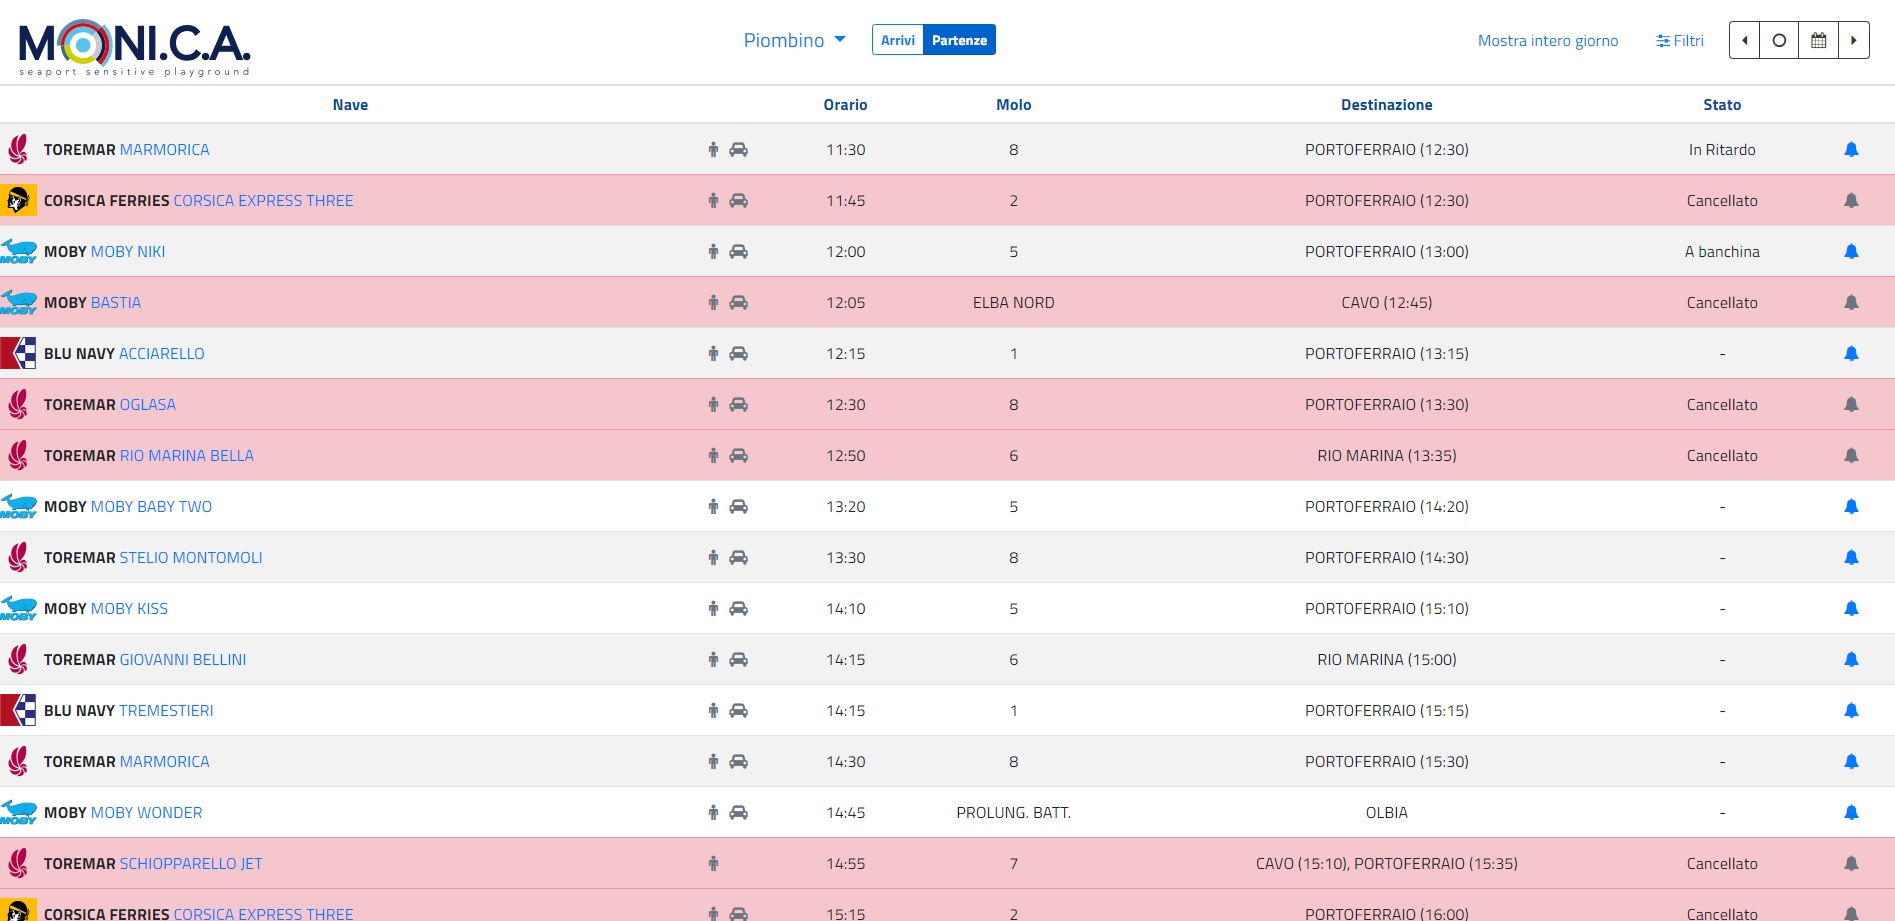Click passenger icon on Acciarello row
Screen dimensions: 1895x921
[713, 353]
